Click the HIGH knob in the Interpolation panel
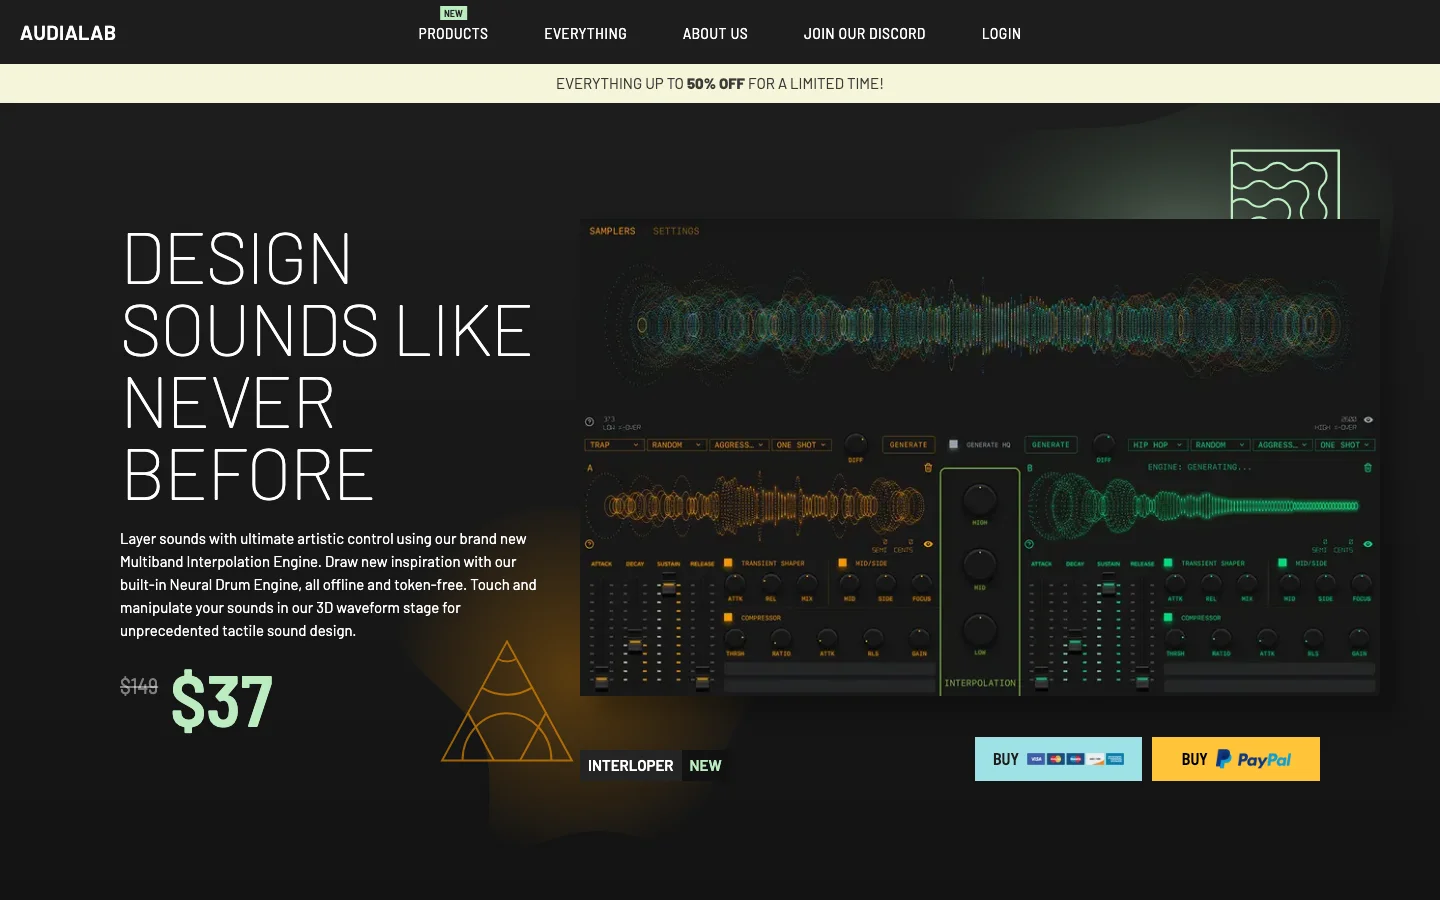1440x900 pixels. pyautogui.click(x=980, y=499)
